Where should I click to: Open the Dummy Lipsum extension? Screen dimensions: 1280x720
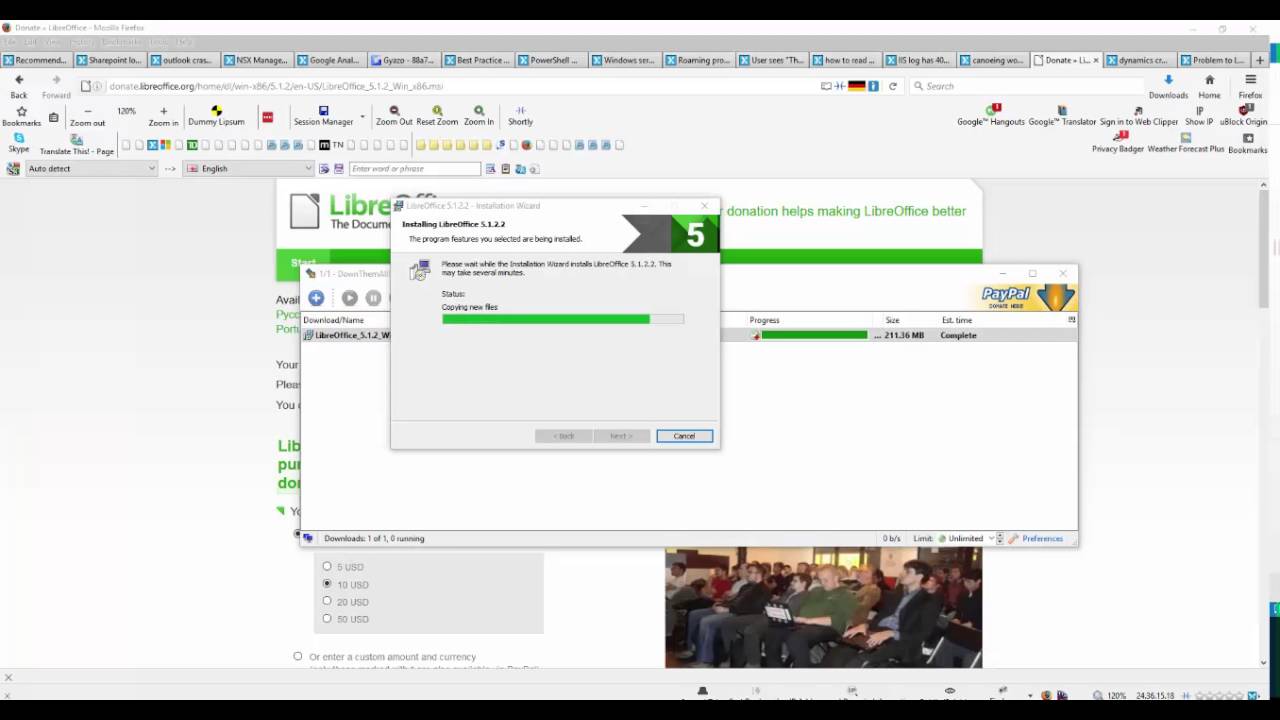click(216, 111)
